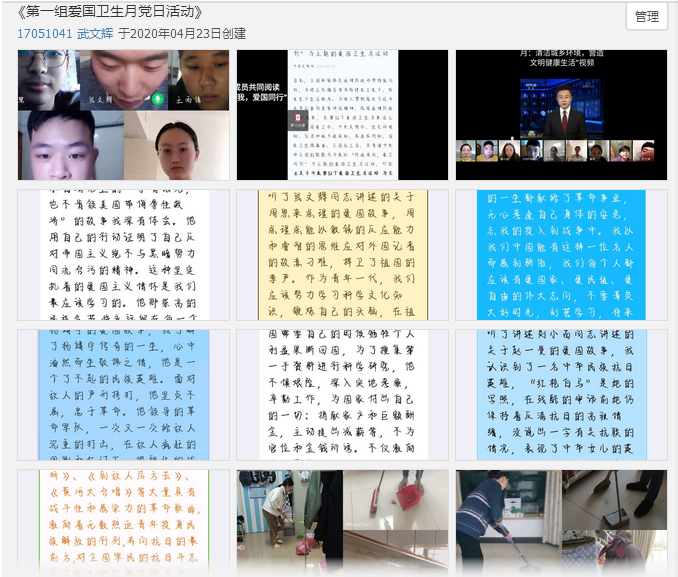The height and width of the screenshot is (577, 678).
Task: Click the 管理 button
Action: pyautogui.click(x=646, y=17)
